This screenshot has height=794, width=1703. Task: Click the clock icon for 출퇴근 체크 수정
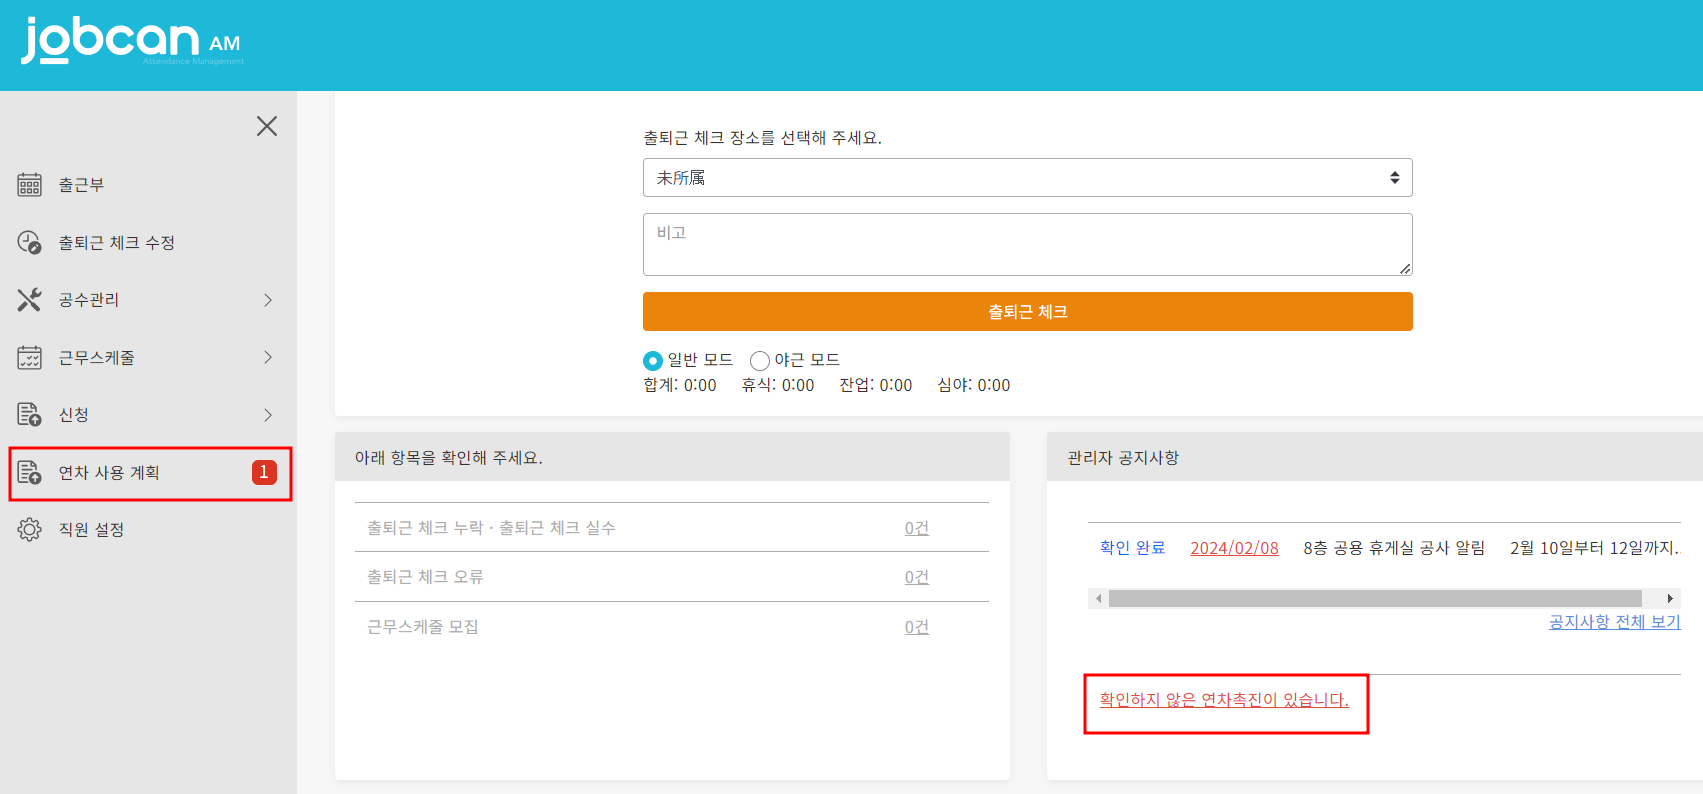(x=29, y=243)
